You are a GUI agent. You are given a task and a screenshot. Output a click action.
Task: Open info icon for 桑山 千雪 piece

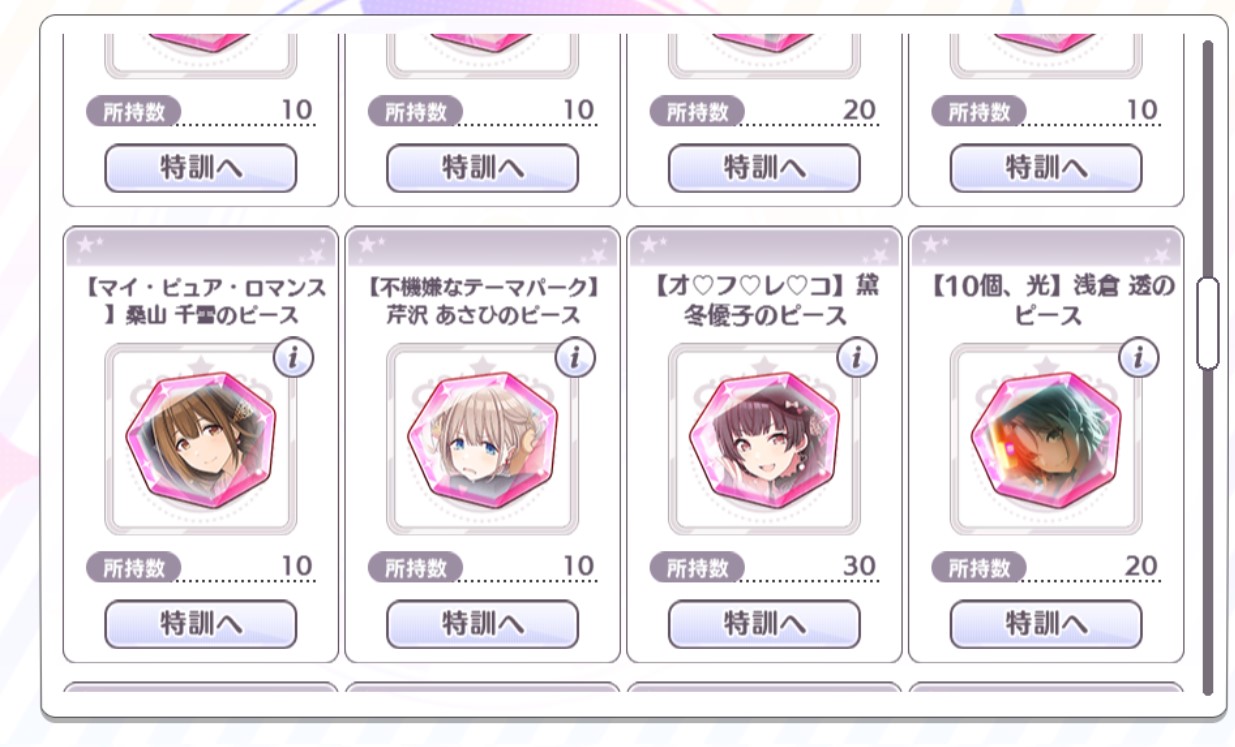pyautogui.click(x=293, y=358)
